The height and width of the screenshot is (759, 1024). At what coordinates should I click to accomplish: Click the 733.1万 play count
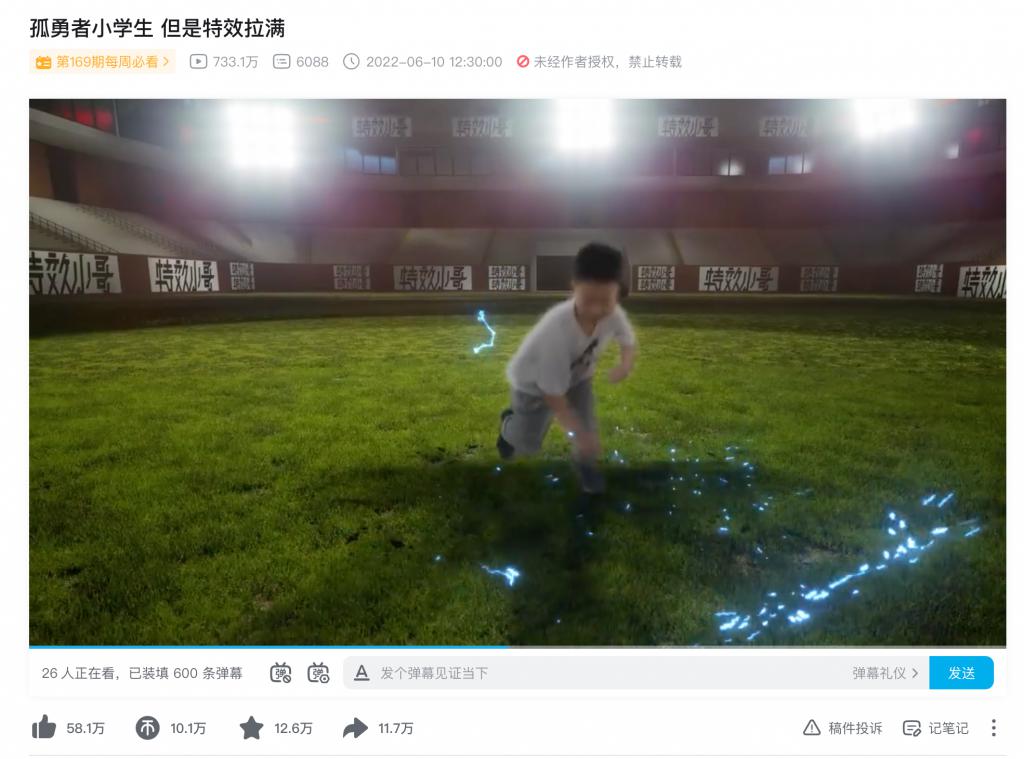coord(224,62)
